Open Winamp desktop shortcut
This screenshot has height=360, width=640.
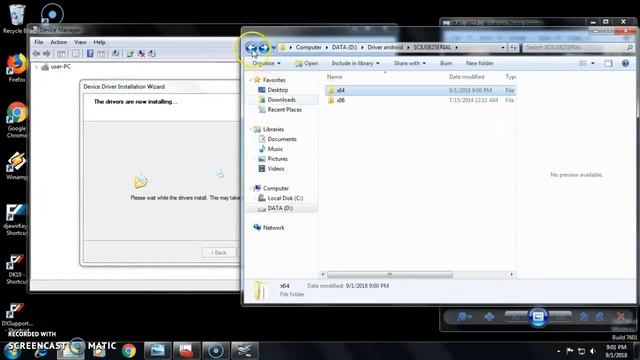16,166
